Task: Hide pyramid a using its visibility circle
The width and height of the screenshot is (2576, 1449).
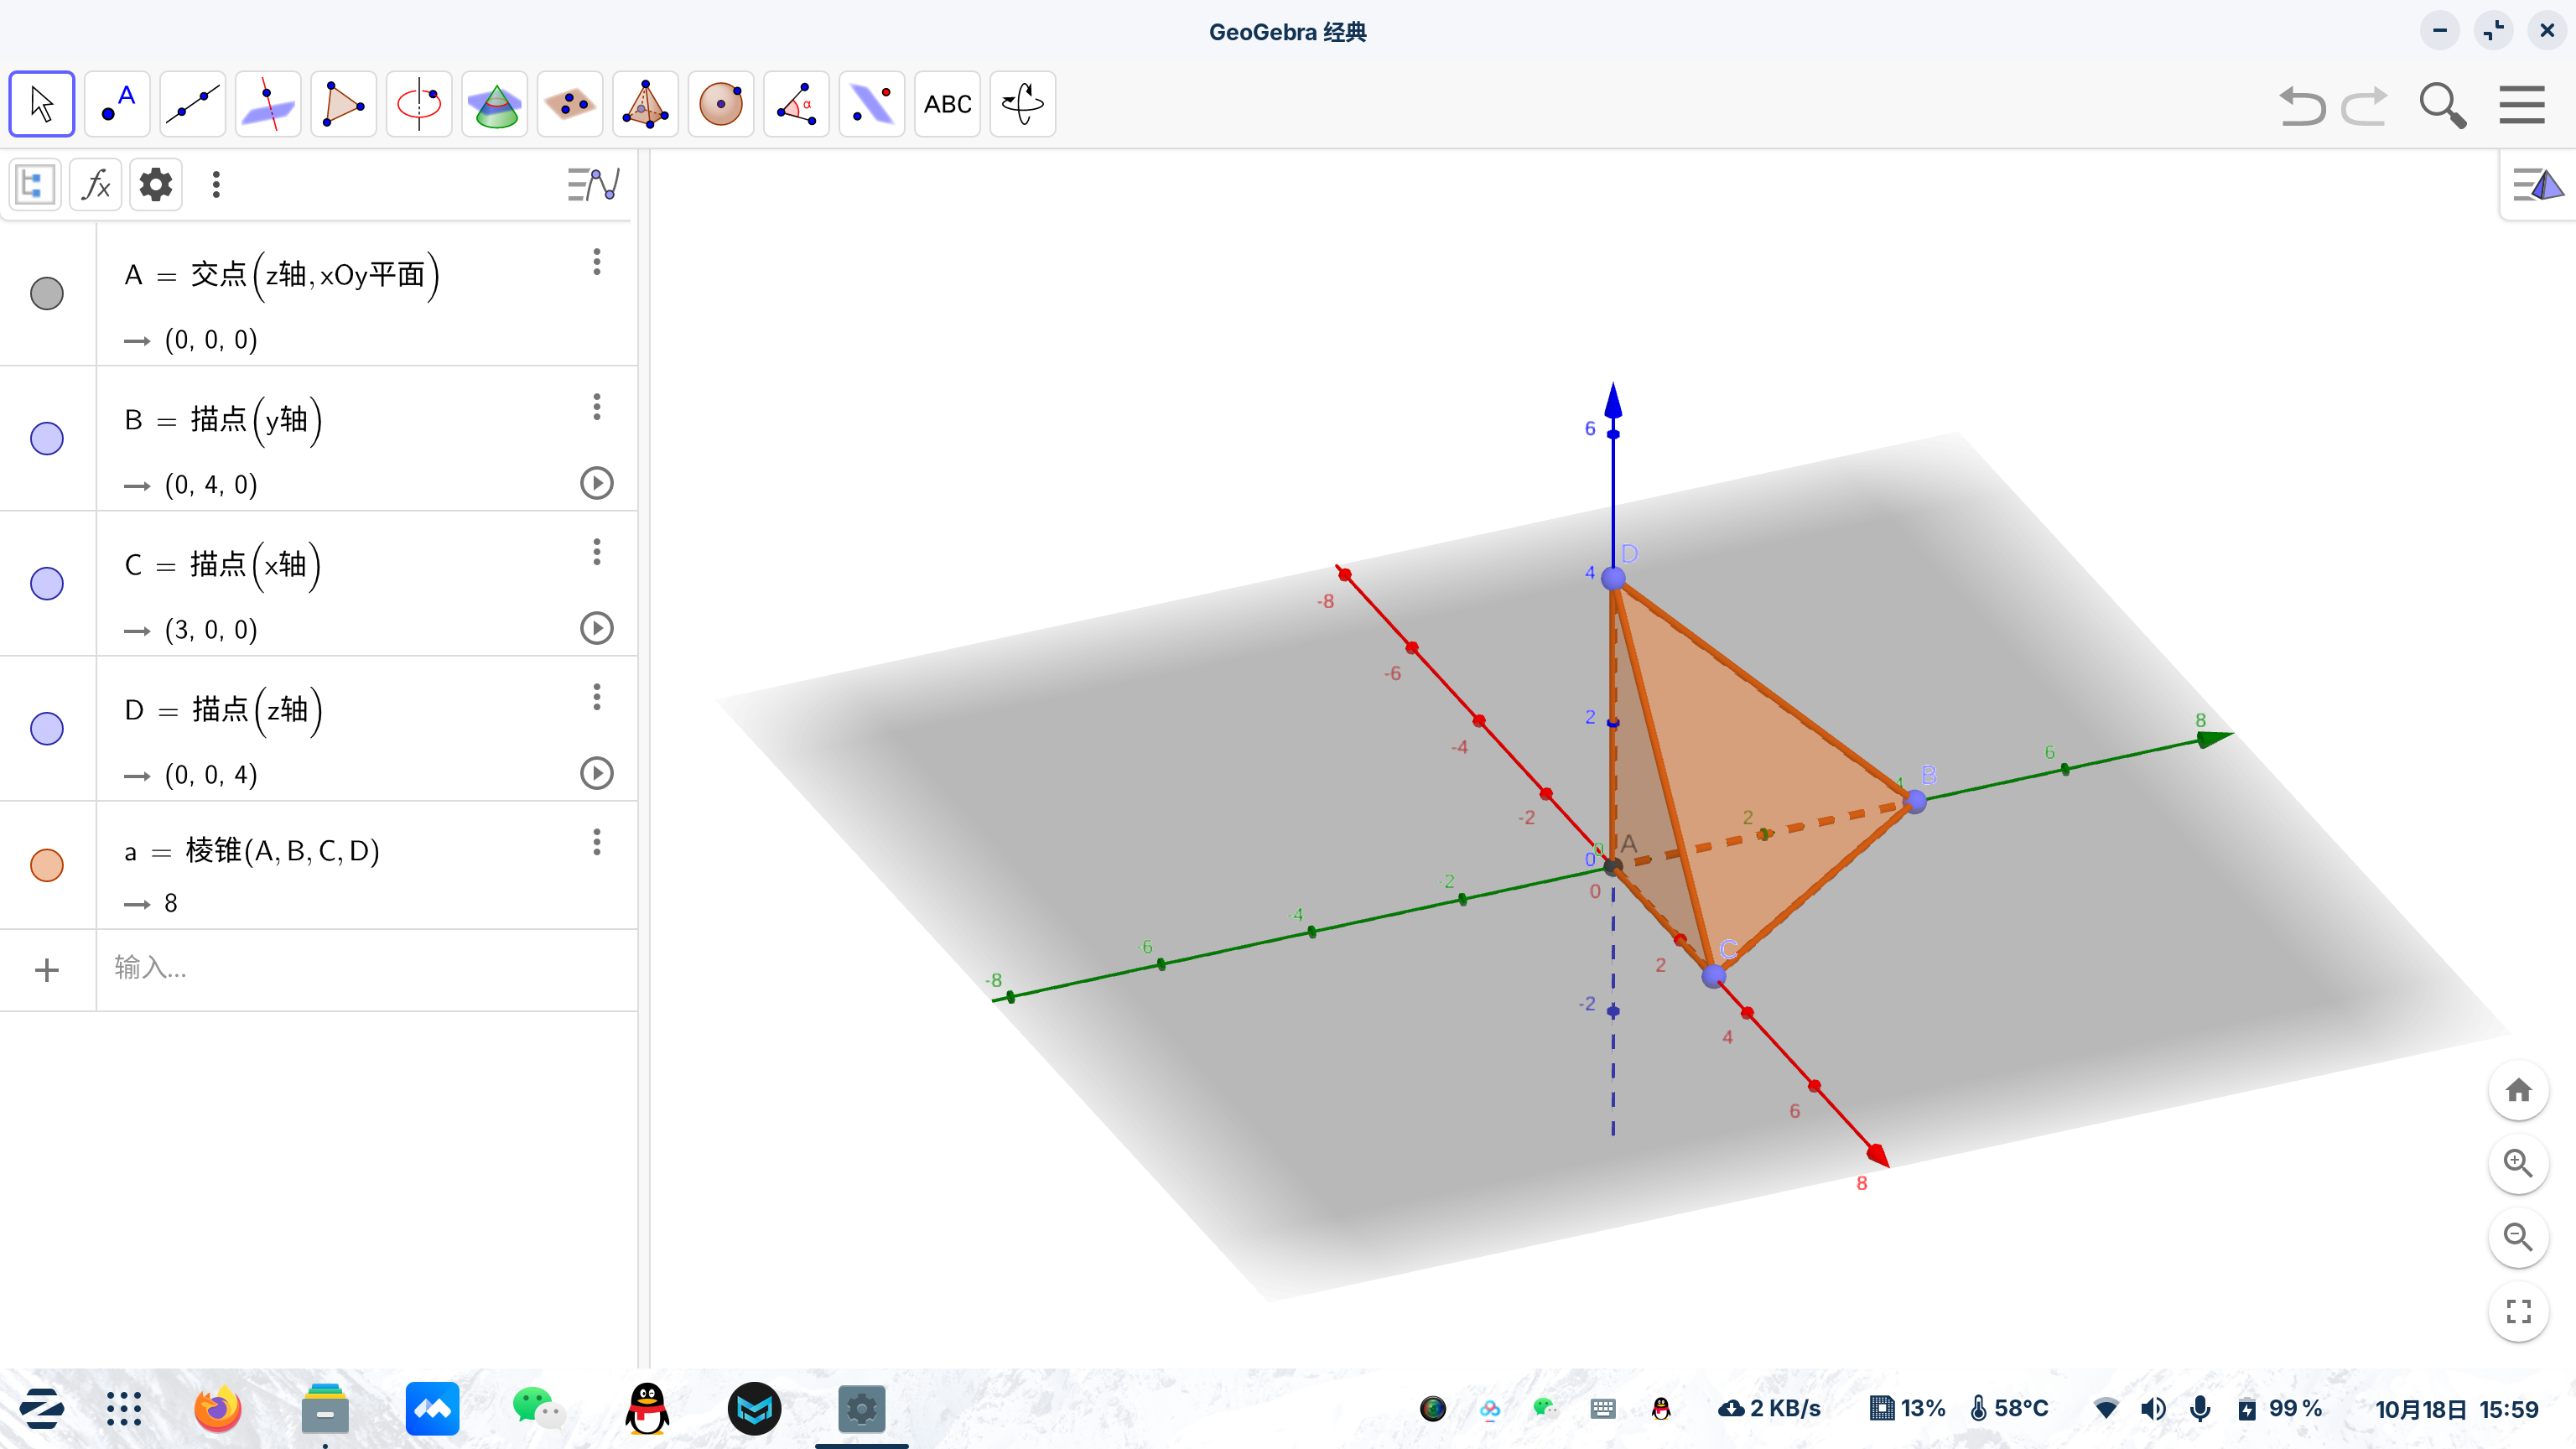Action: (47, 865)
